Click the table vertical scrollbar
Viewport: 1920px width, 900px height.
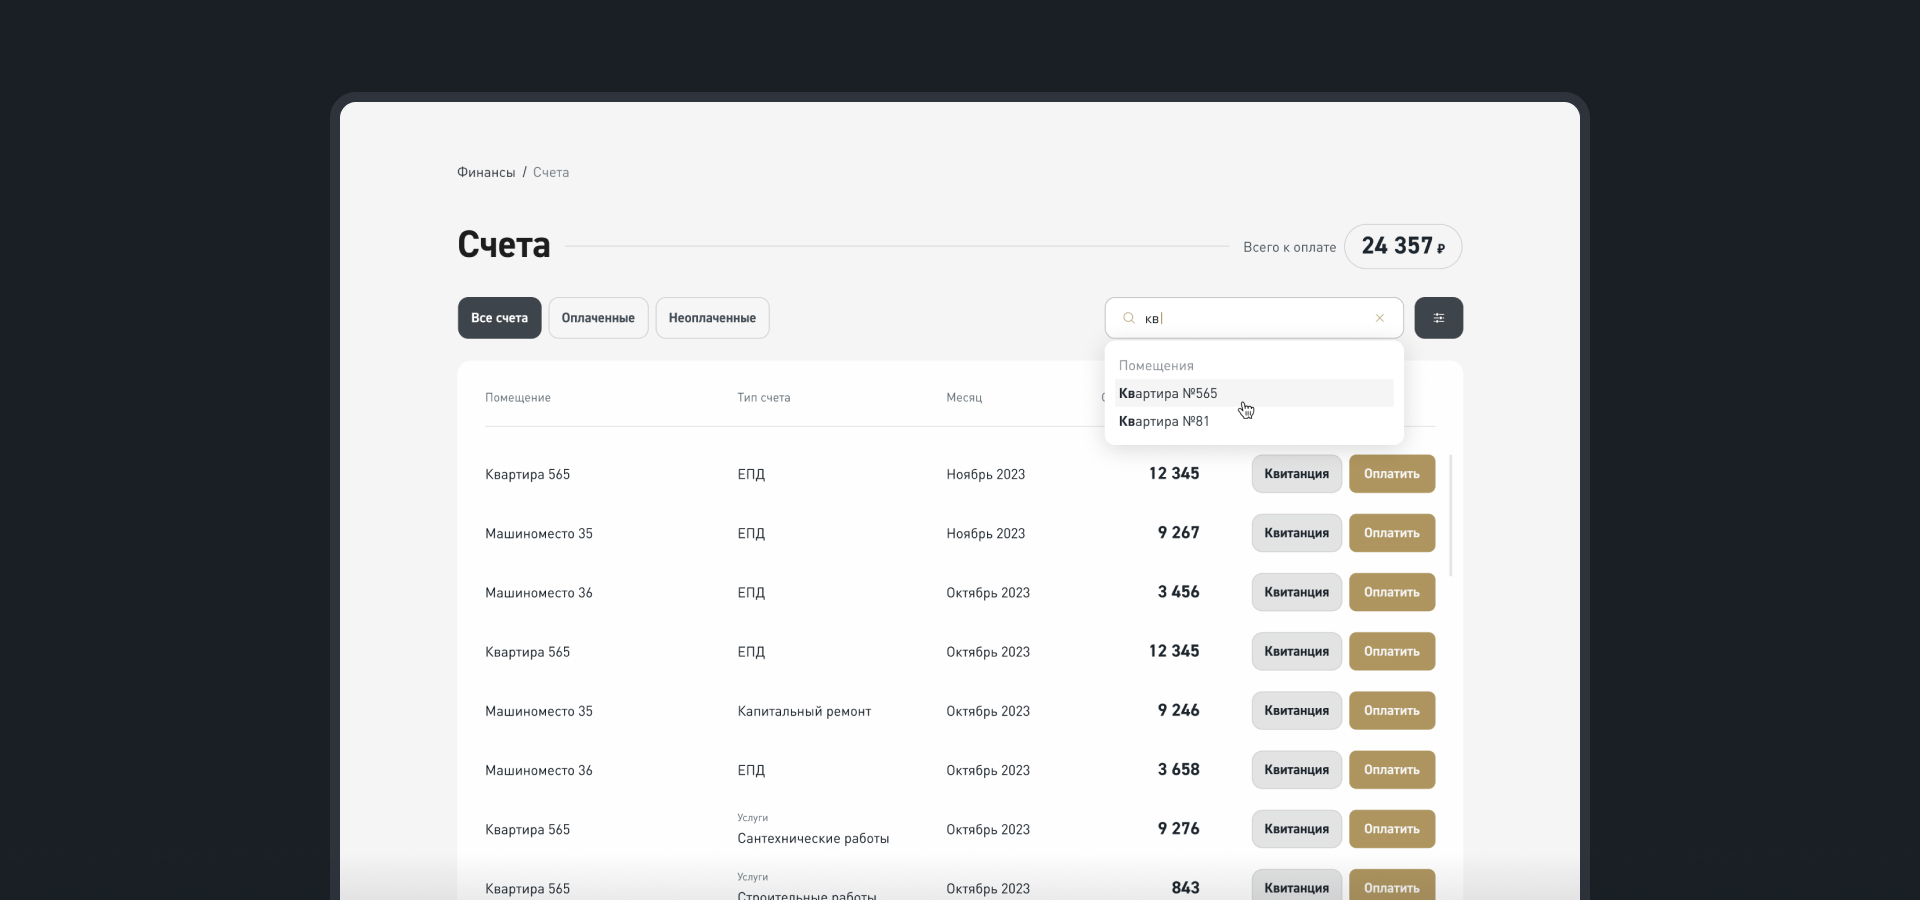click(1450, 515)
